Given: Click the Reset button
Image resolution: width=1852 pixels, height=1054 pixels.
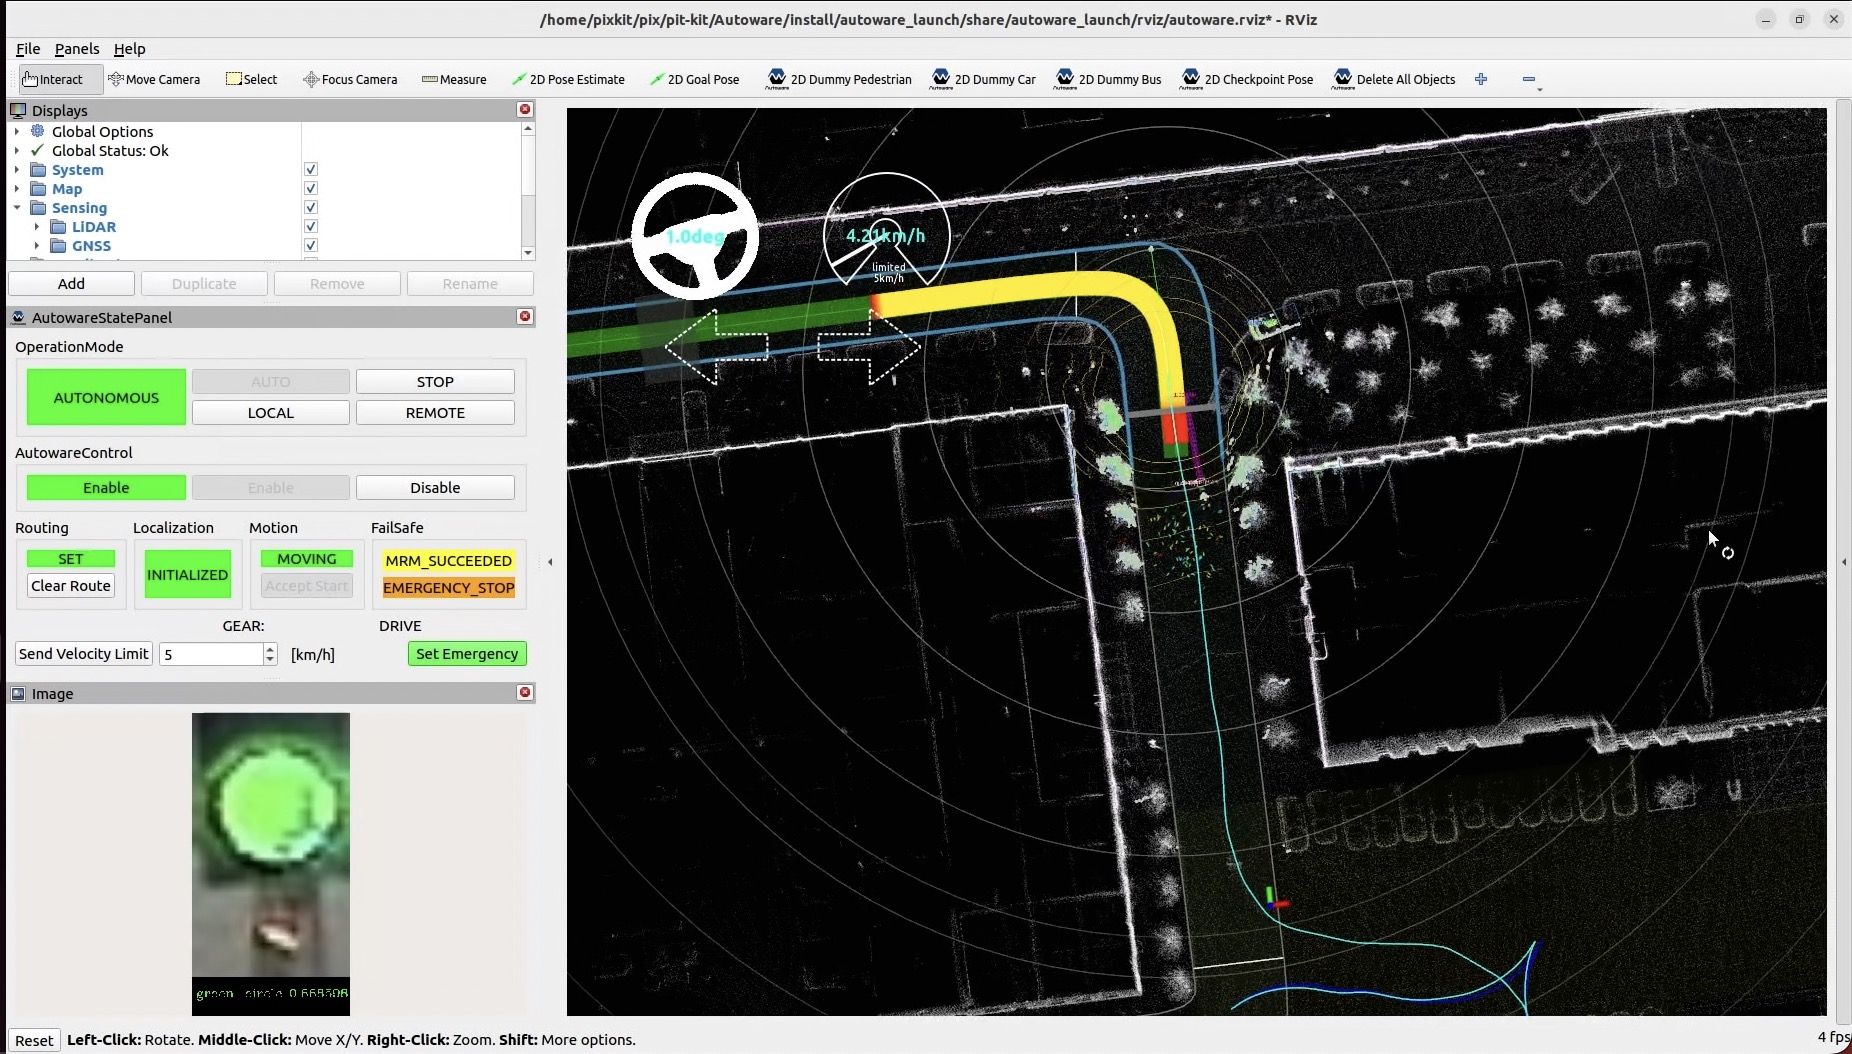Looking at the screenshot, I should pos(34,1040).
